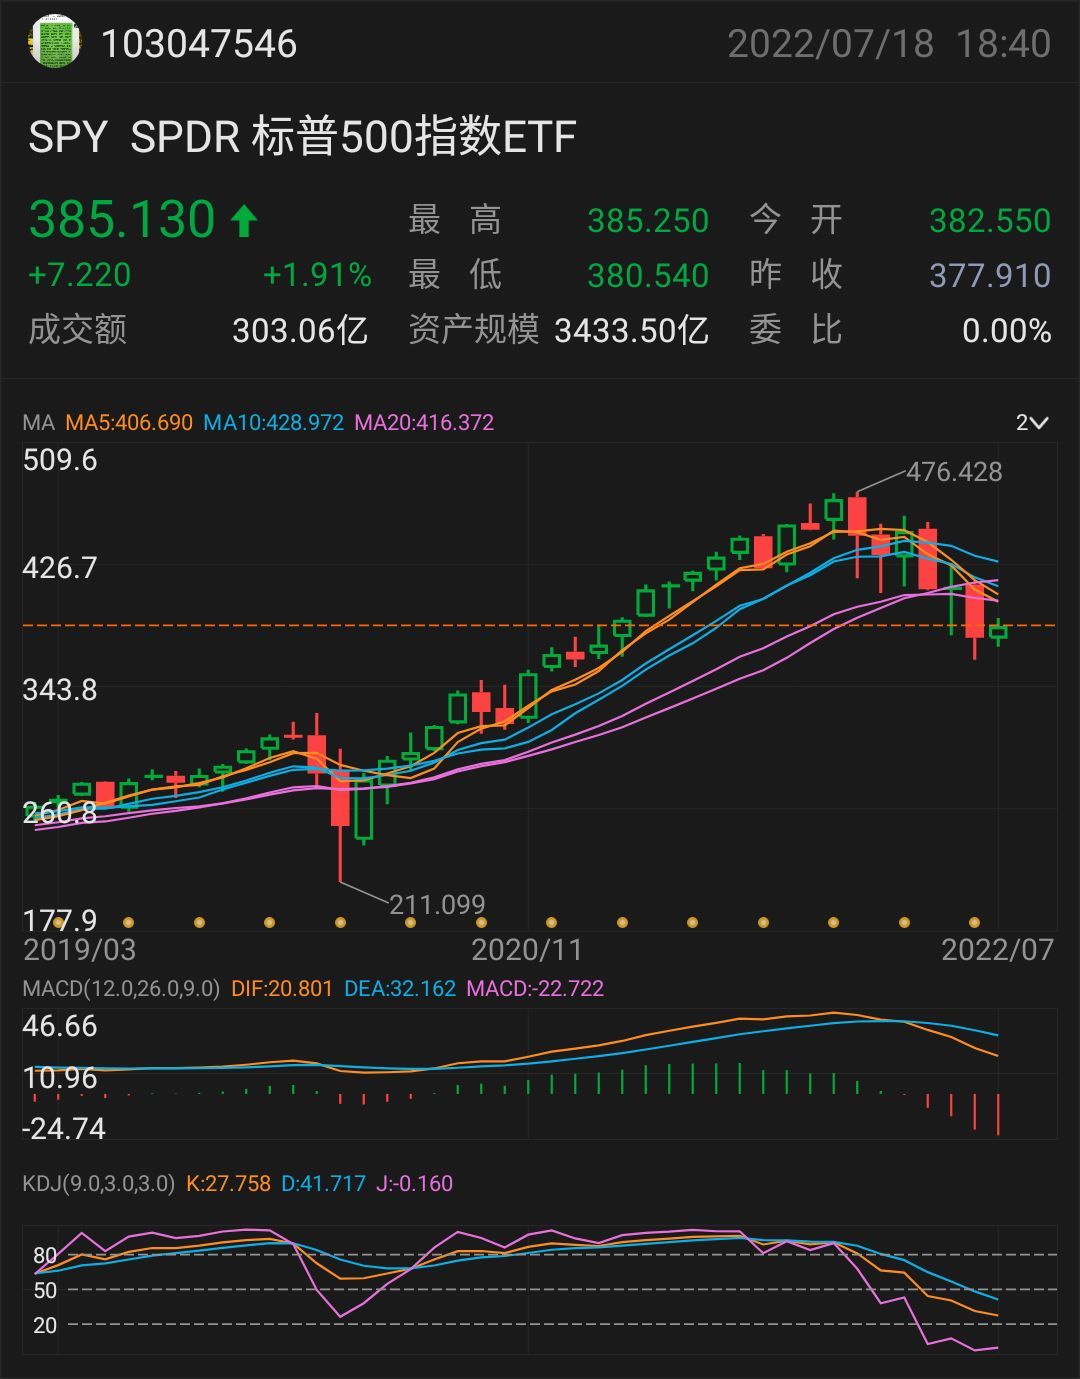Toggle the MA5:406.690 moving average line
This screenshot has width=1080, height=1379.
pos(129,422)
